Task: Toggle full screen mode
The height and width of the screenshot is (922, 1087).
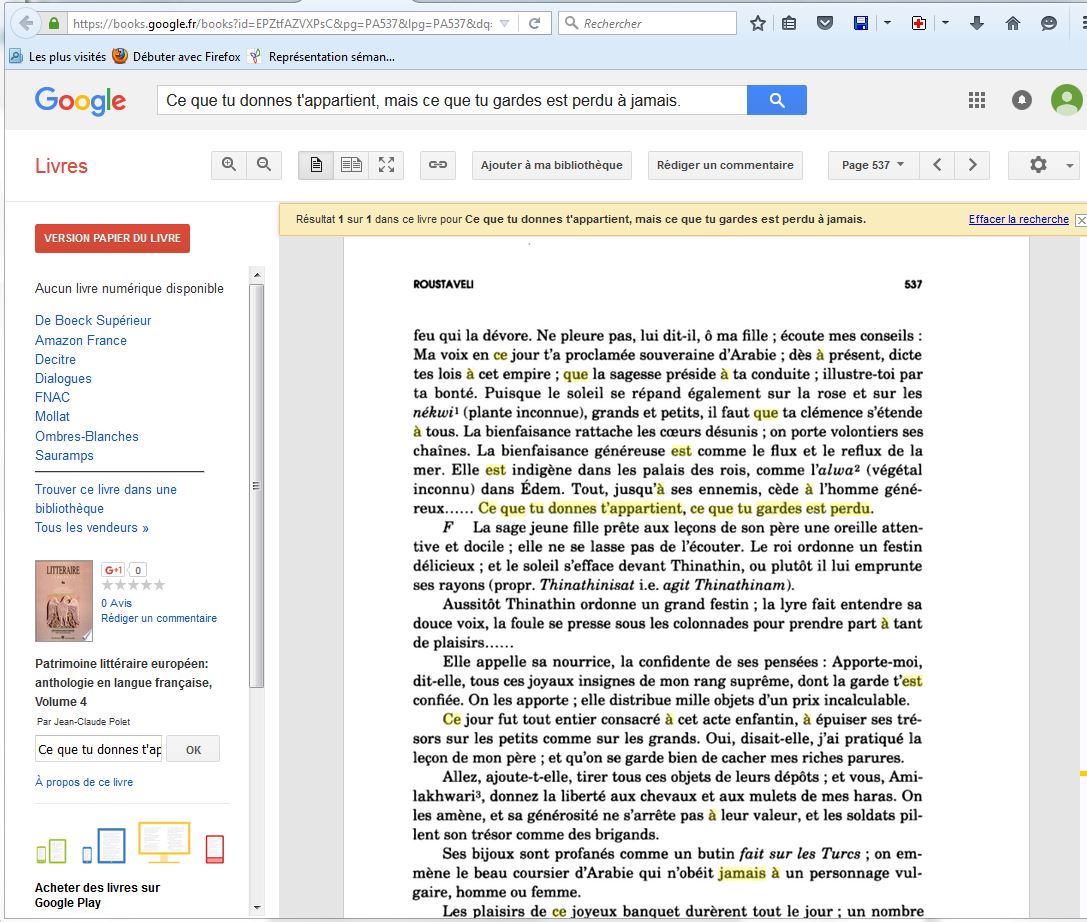Action: (x=386, y=165)
